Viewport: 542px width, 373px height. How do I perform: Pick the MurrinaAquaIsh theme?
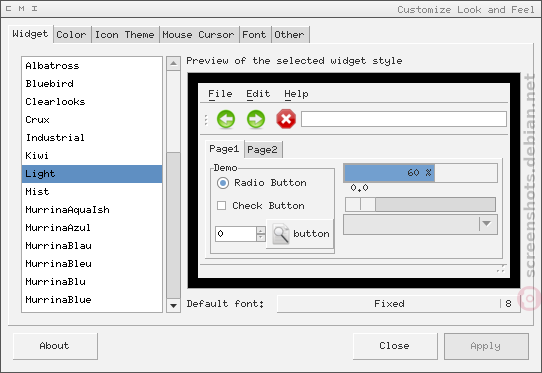[x=92, y=210]
